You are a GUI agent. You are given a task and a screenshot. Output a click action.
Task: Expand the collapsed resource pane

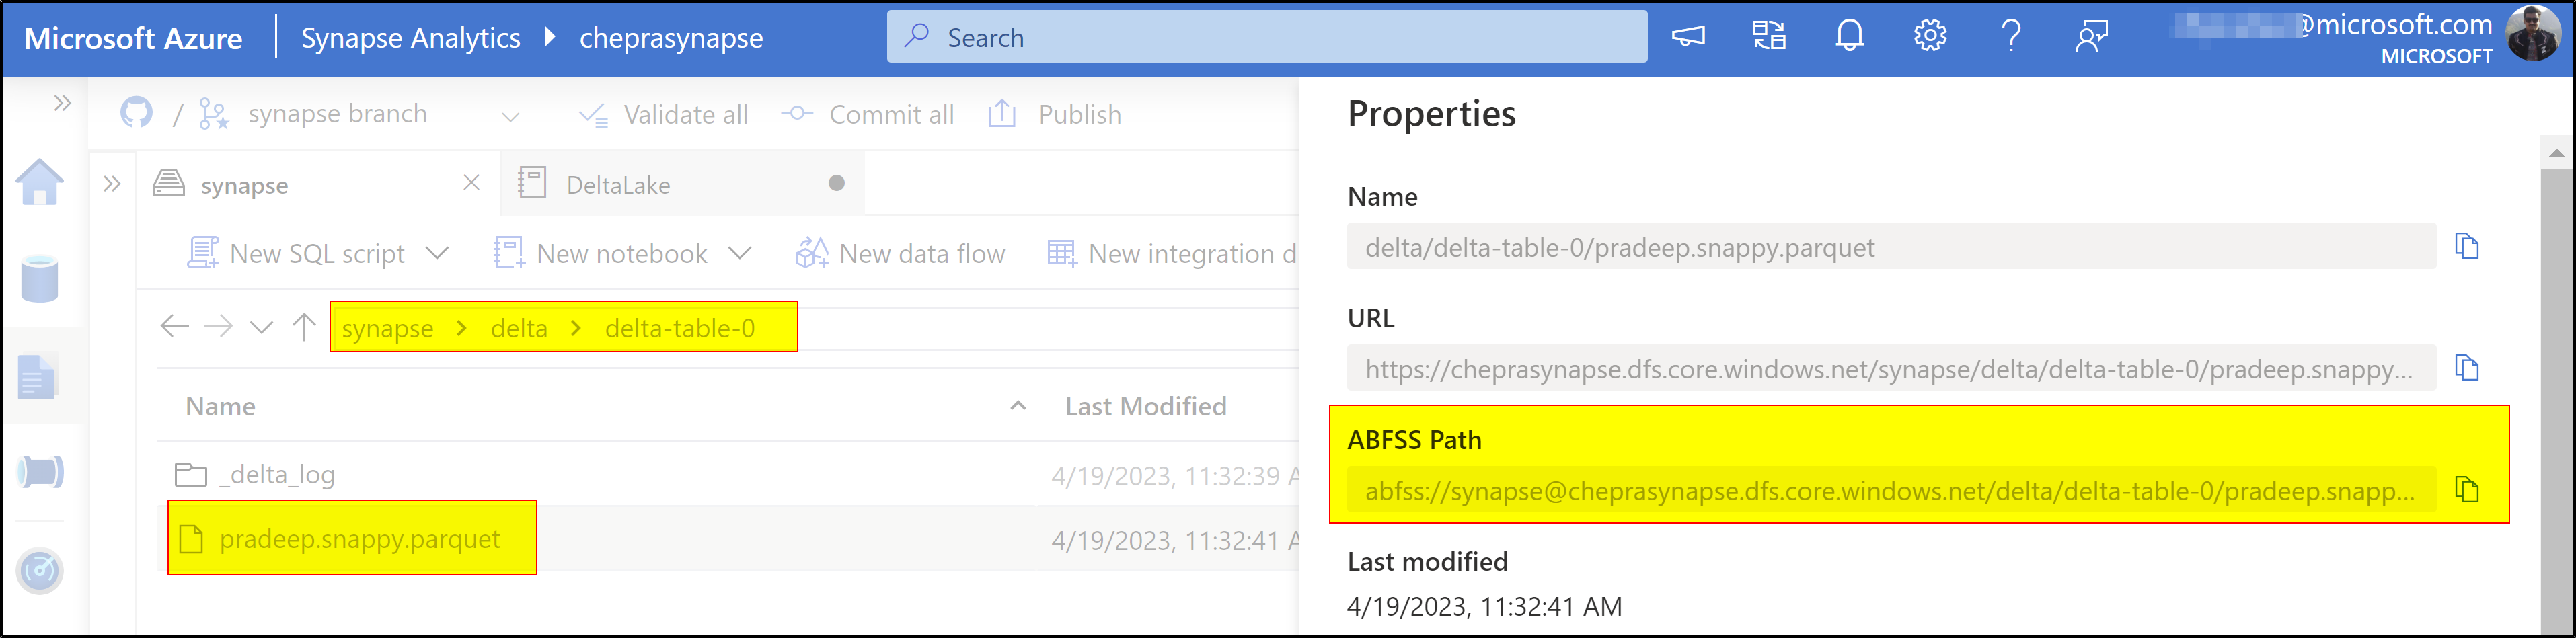[x=112, y=184]
